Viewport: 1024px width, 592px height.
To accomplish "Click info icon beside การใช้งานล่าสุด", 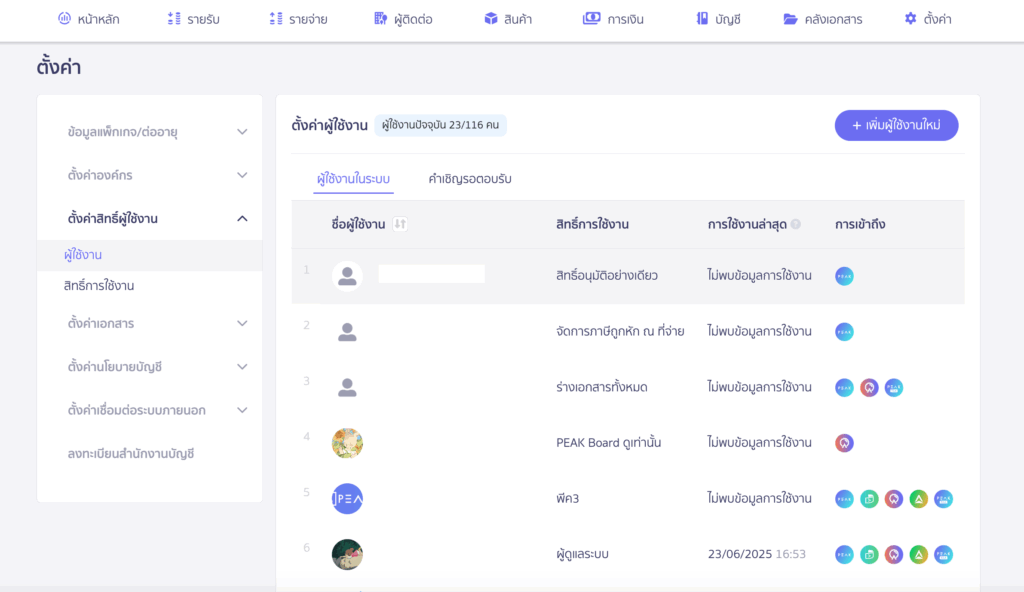I will [x=795, y=224].
